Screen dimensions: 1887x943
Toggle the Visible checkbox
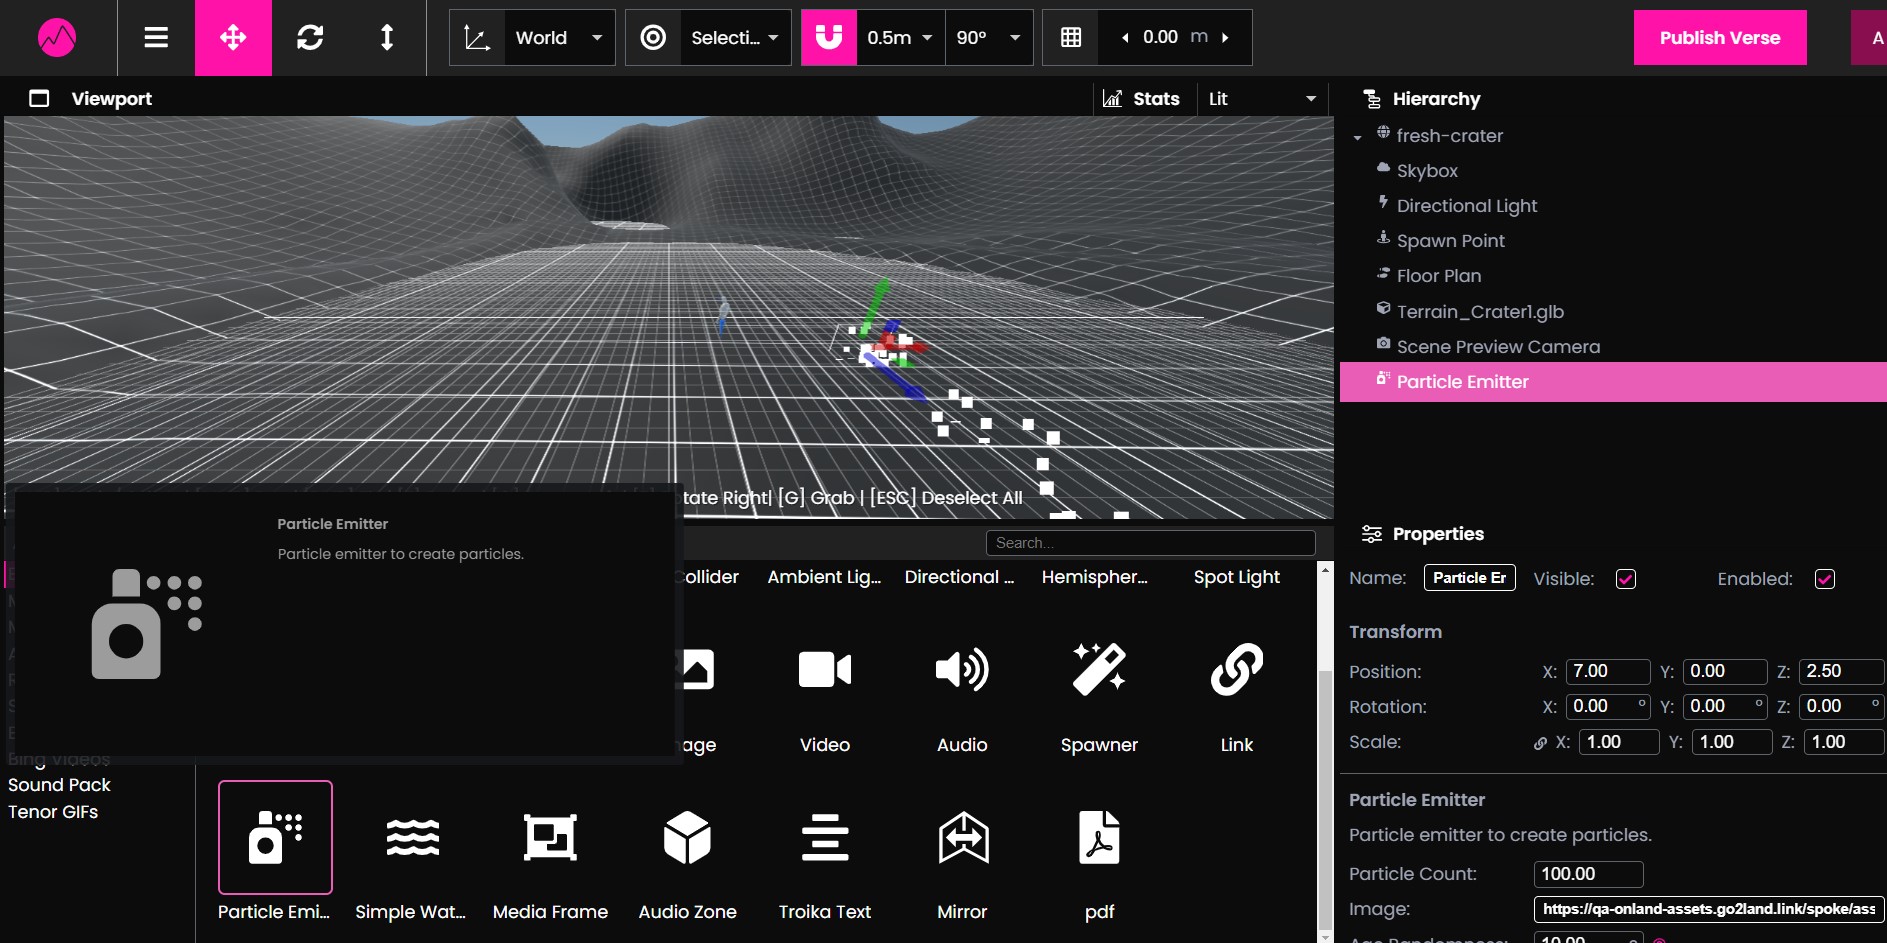(1626, 579)
